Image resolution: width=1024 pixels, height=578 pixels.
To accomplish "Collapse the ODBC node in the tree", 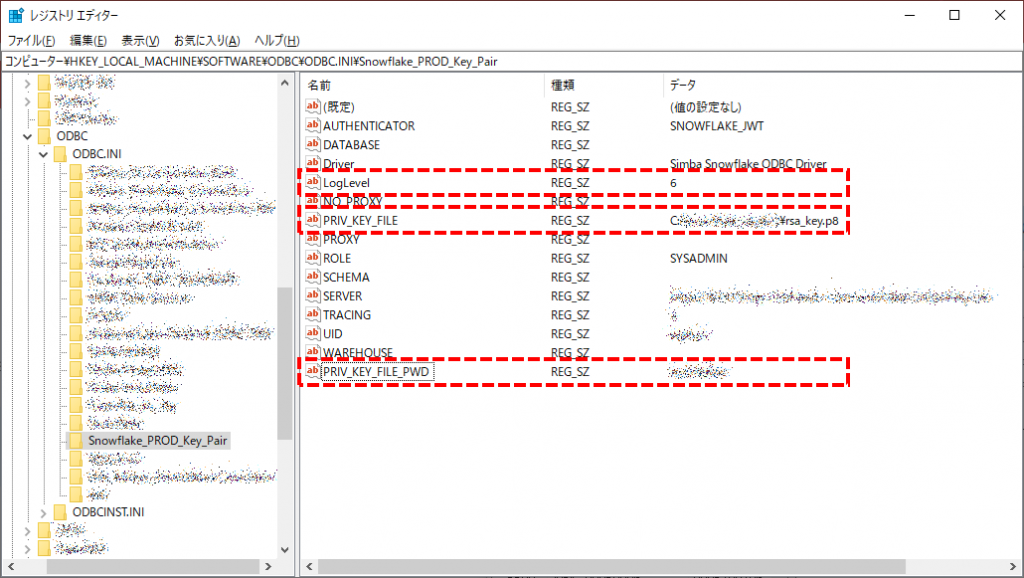I will [x=29, y=135].
